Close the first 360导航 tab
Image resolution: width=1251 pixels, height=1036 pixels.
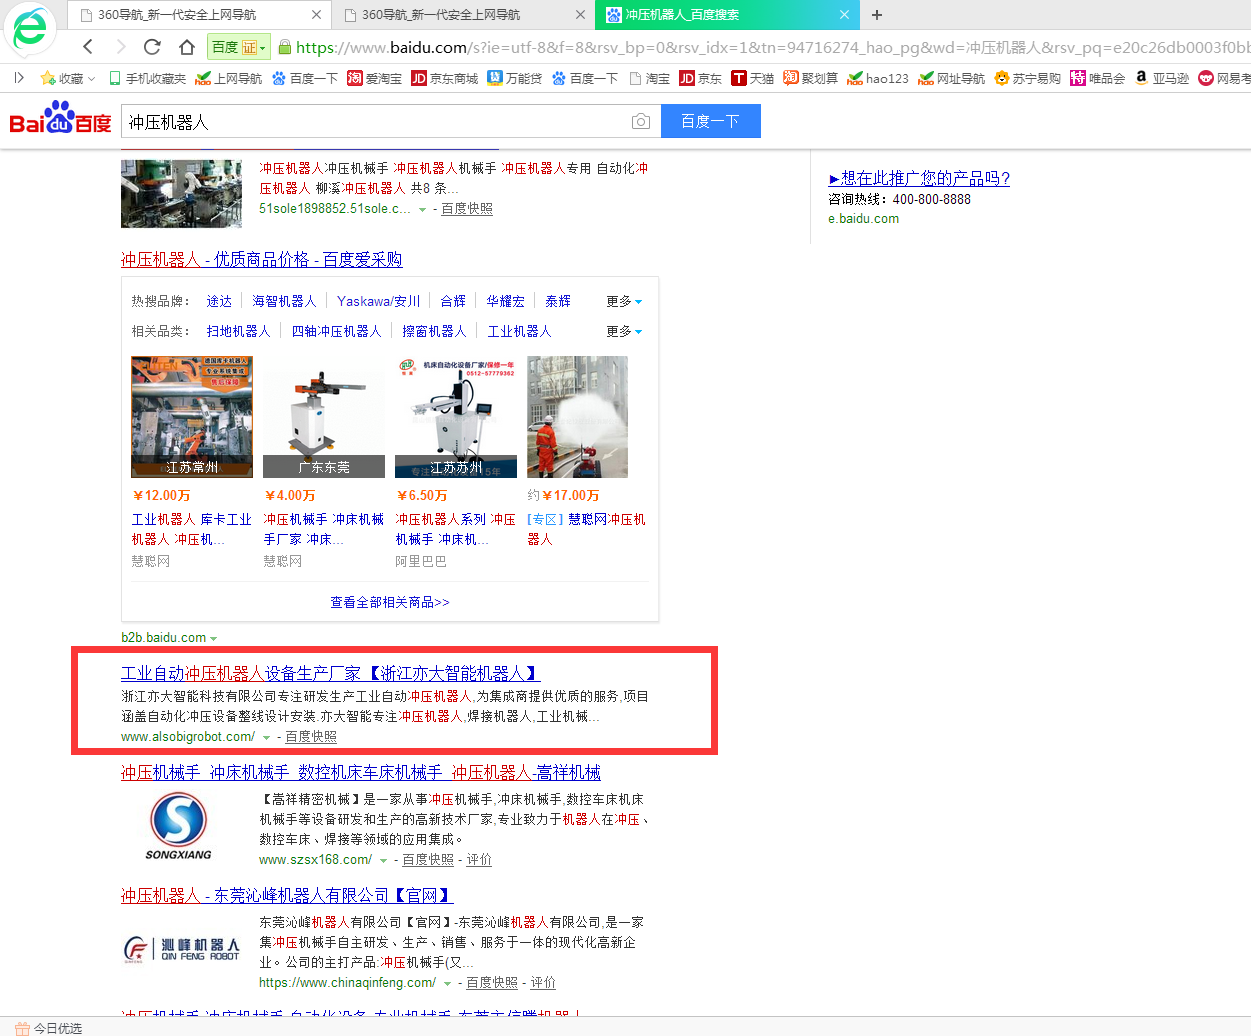click(317, 15)
